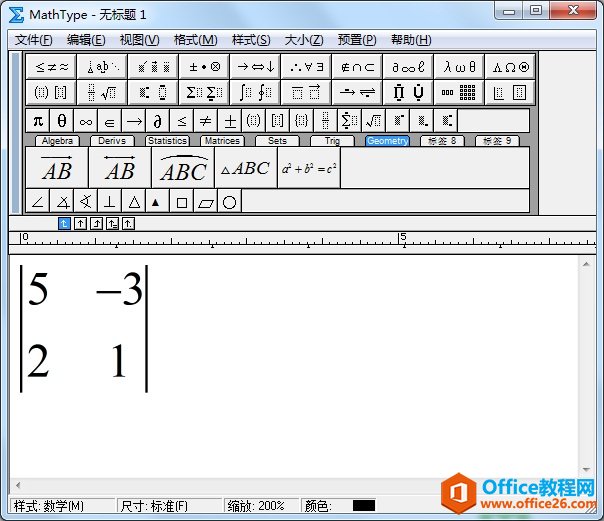The width and height of the screenshot is (604, 521).
Task: Insert the triangle ABC expression
Action: pos(245,168)
